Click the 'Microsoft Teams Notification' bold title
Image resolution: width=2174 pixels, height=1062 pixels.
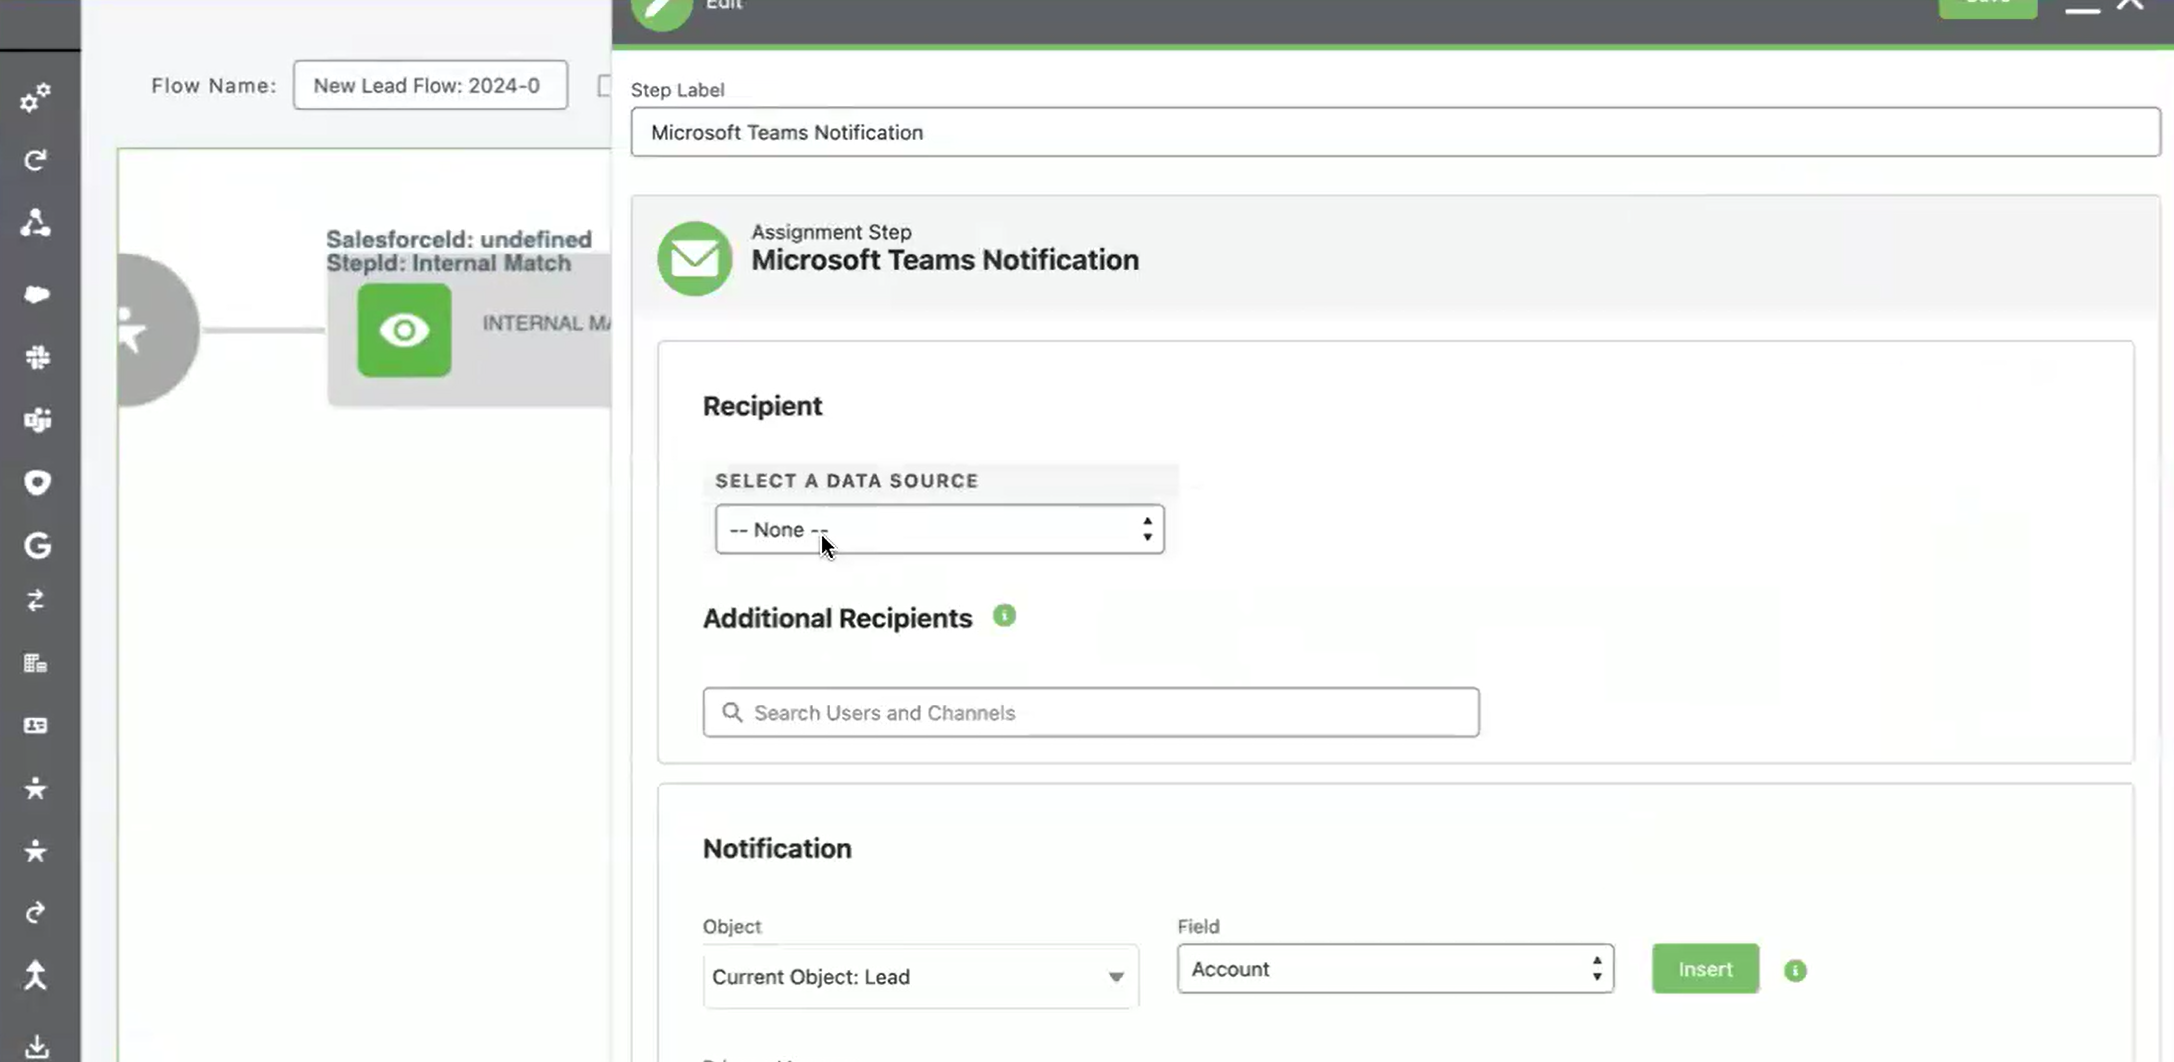pos(945,260)
